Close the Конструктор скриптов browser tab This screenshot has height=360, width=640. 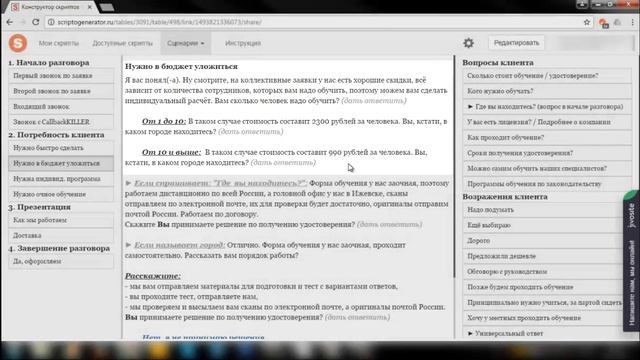[89, 7]
